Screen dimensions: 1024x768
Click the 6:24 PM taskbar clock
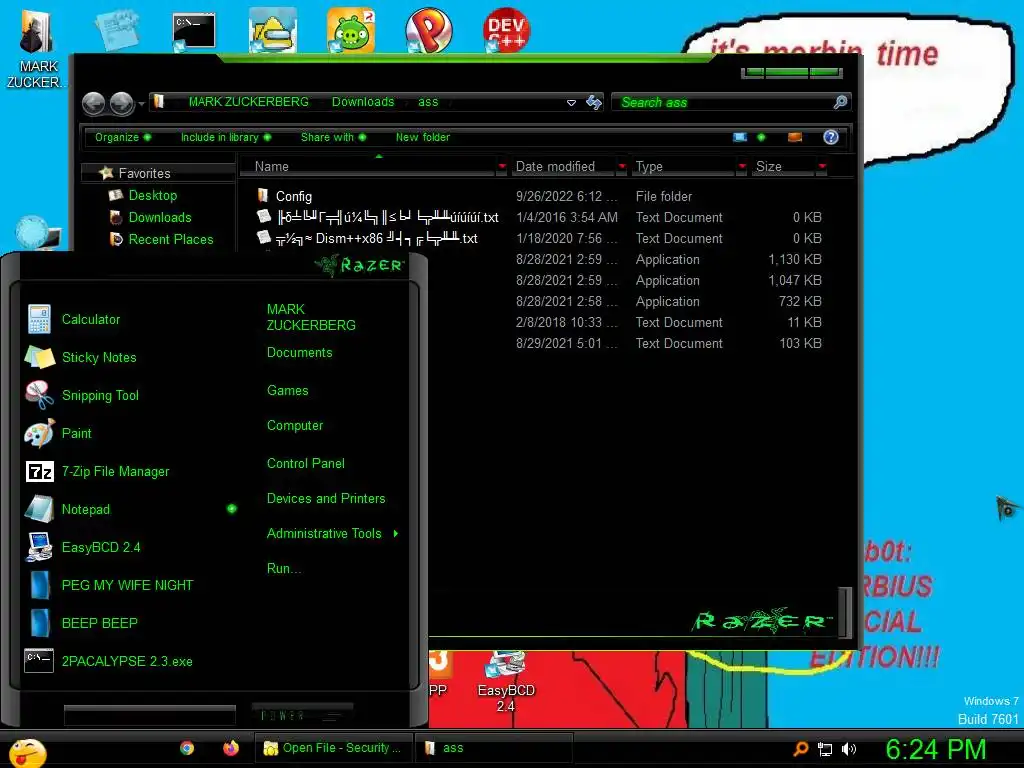pyautogui.click(x=935, y=749)
